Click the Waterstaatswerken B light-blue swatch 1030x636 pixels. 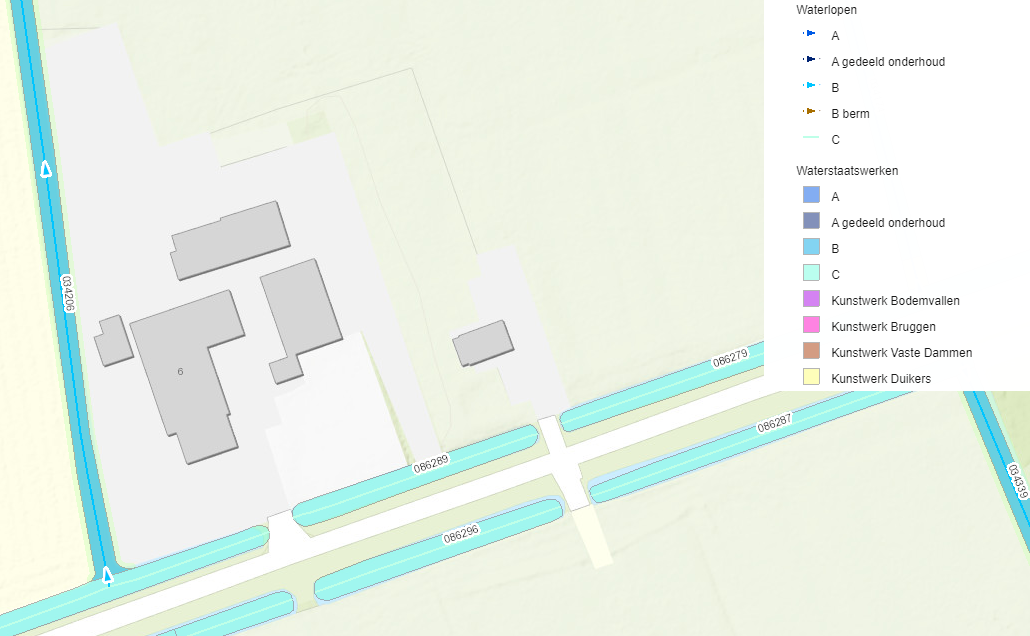[811, 247]
